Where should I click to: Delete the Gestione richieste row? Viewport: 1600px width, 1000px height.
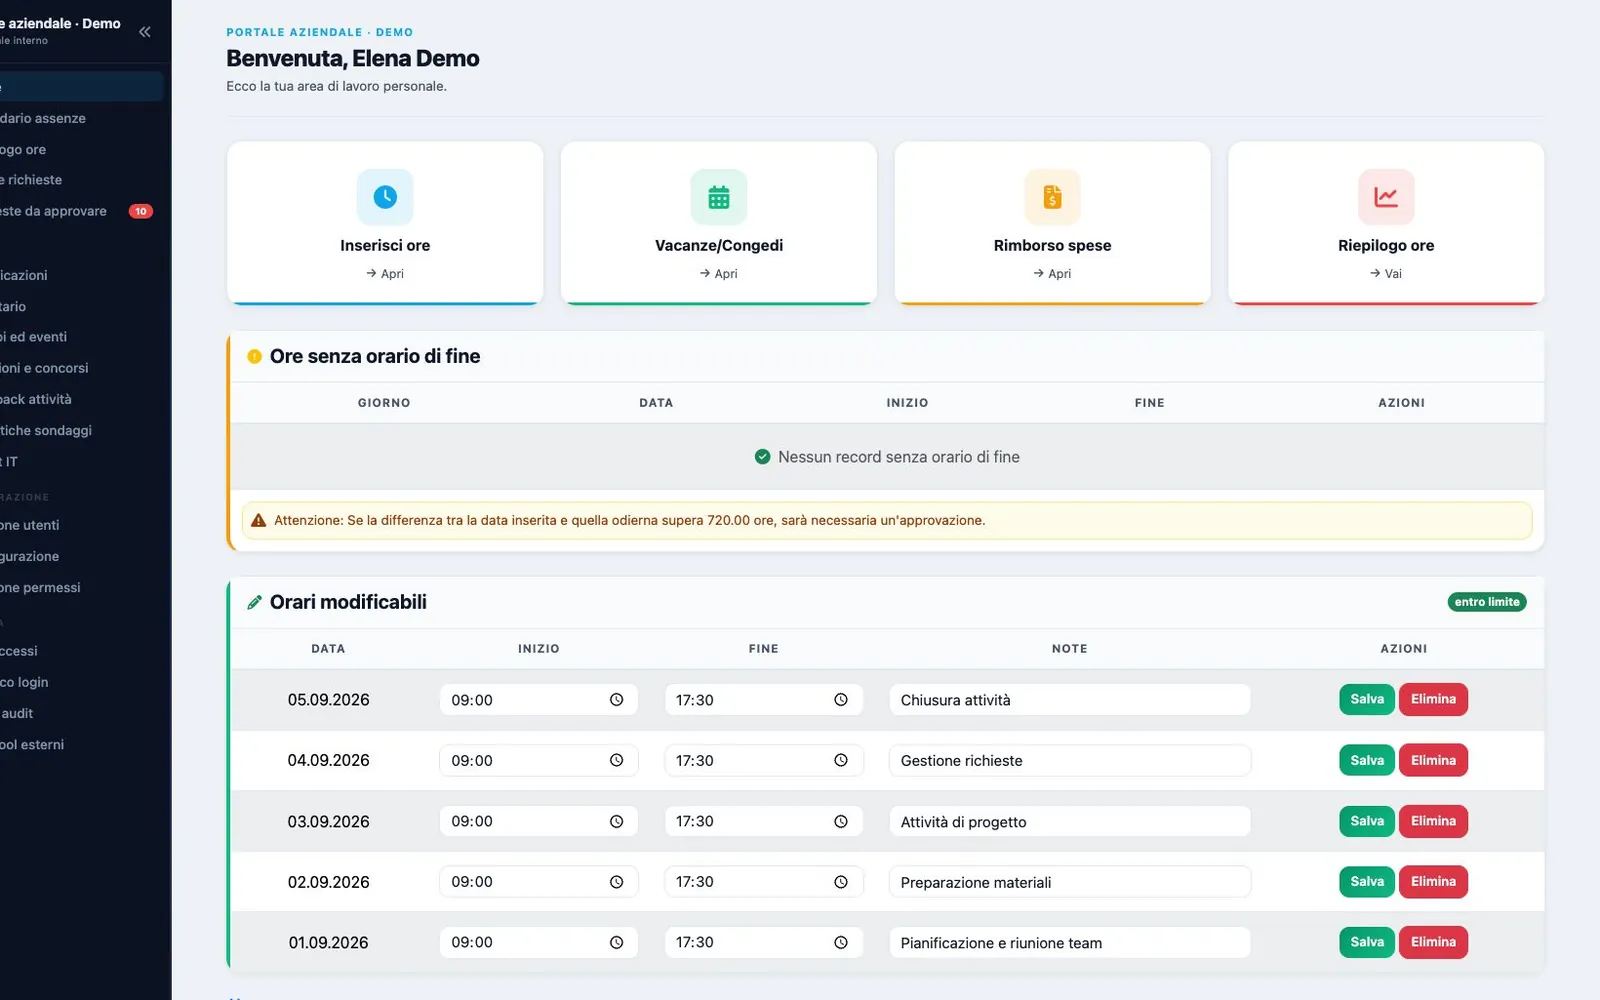tap(1433, 760)
